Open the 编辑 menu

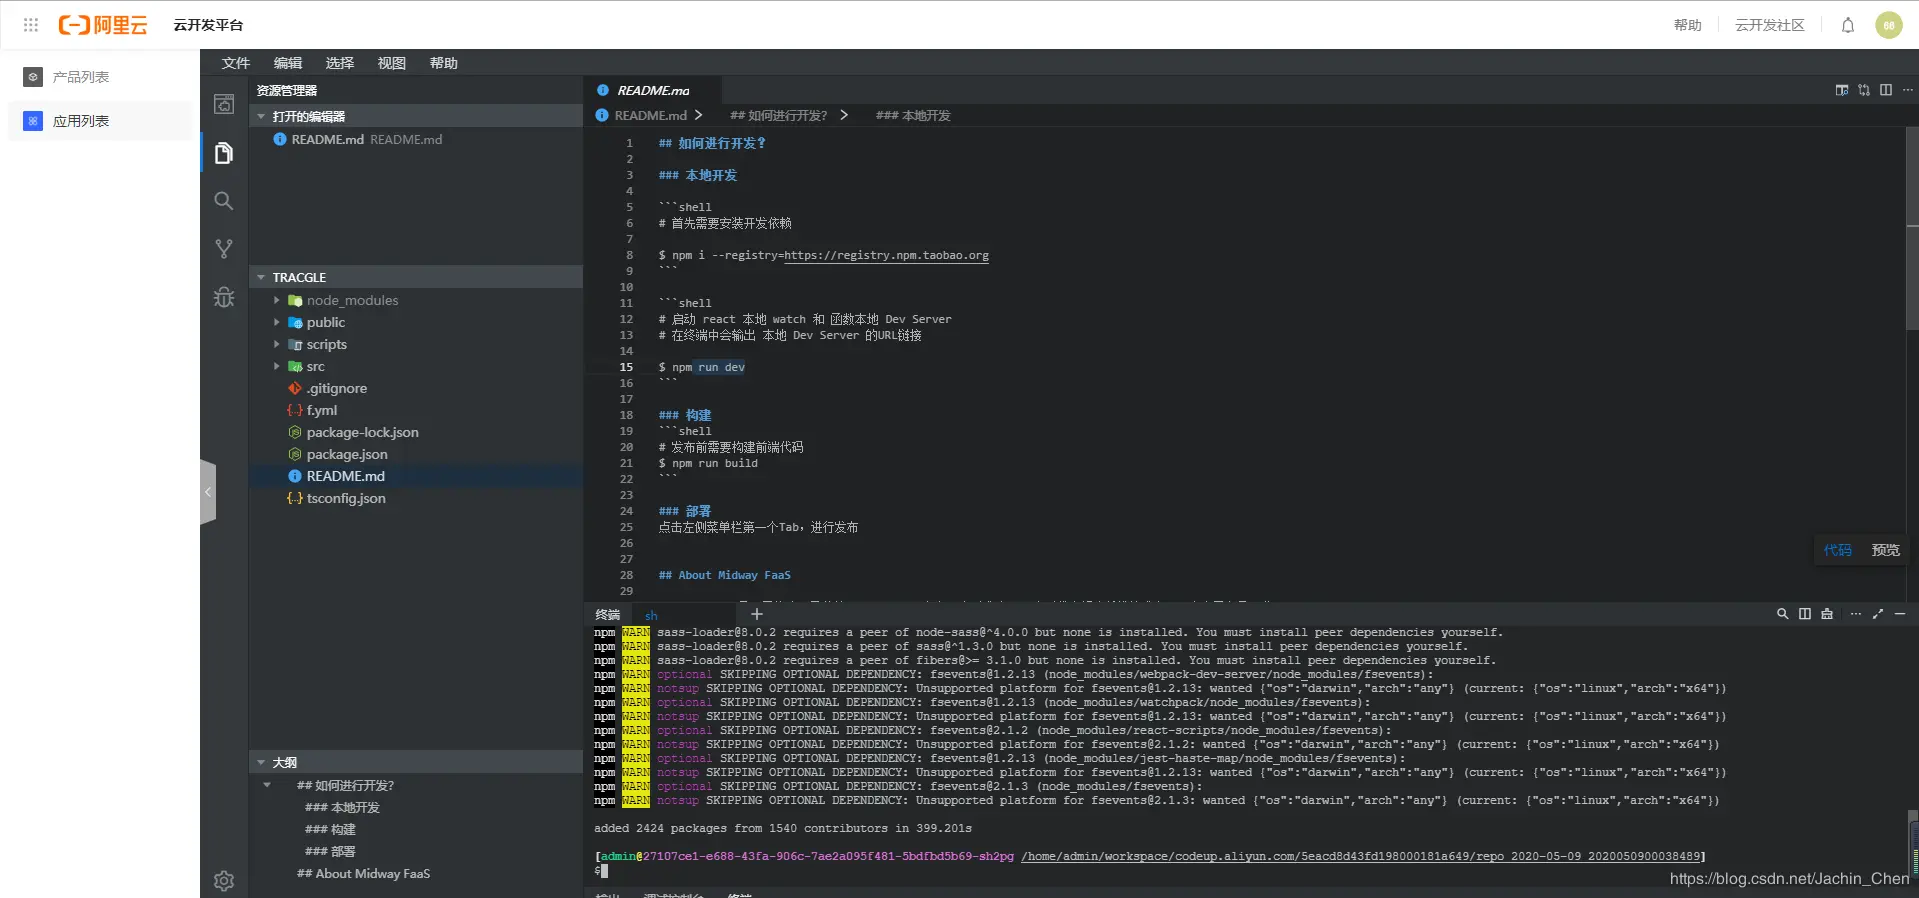point(288,63)
